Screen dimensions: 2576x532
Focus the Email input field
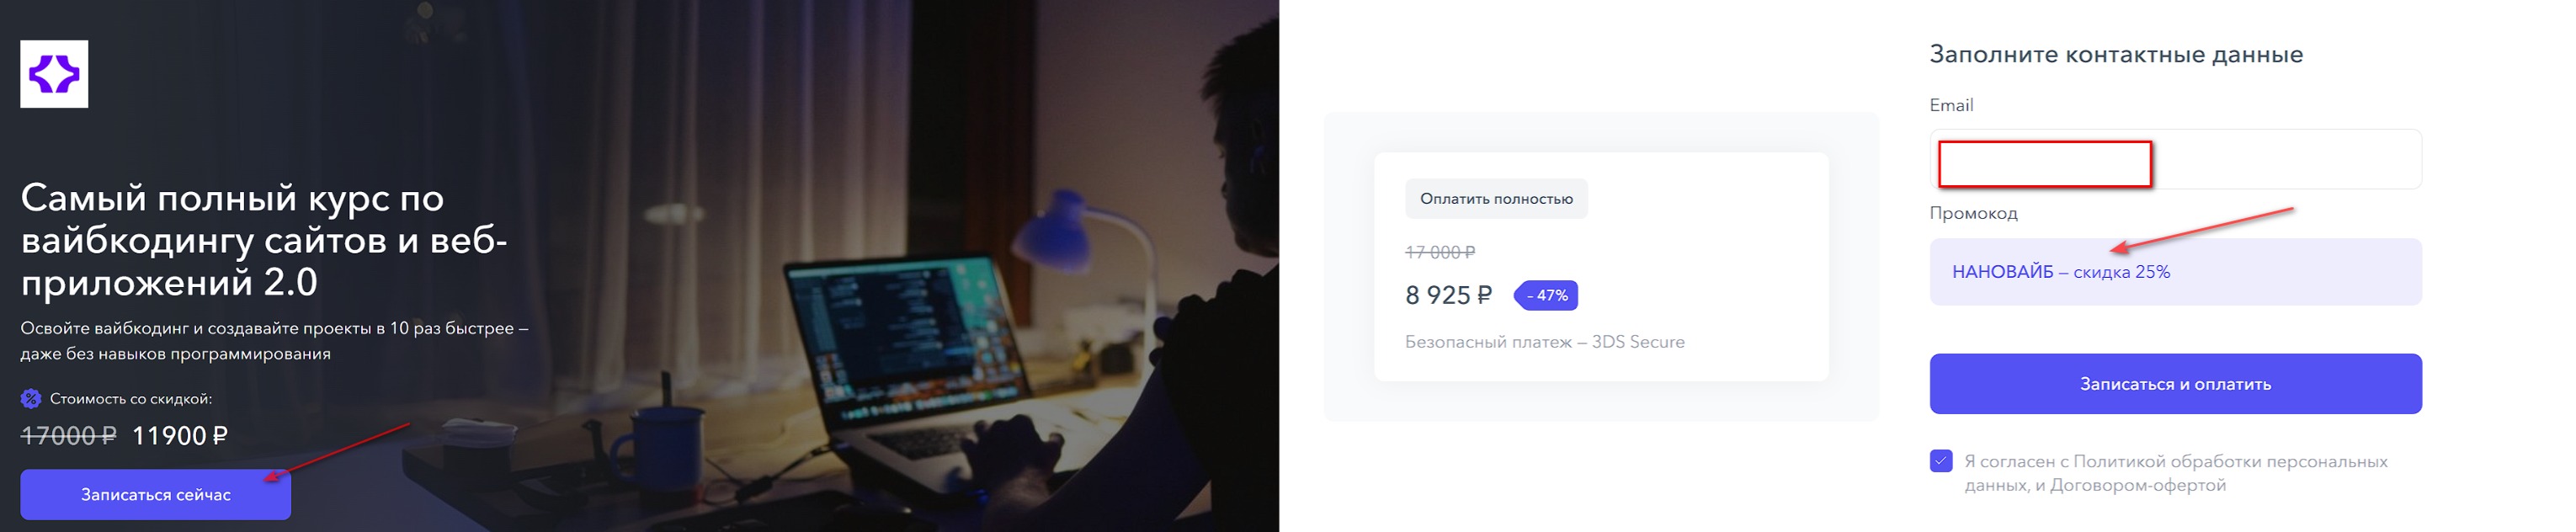coord(2175,160)
